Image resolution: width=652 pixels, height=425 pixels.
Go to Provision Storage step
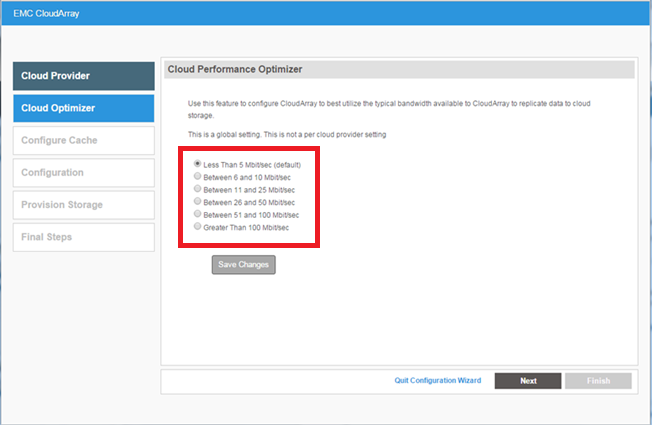84,205
